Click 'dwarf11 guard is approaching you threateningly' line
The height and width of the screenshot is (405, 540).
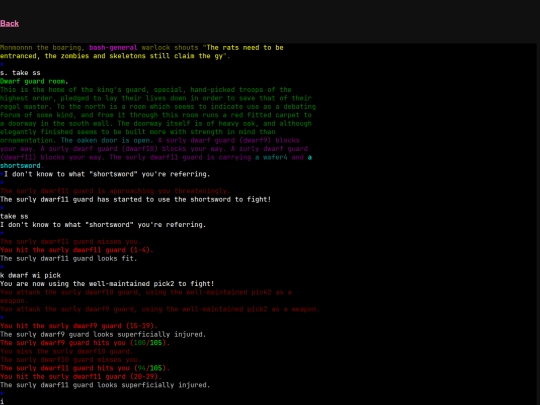tap(115, 191)
